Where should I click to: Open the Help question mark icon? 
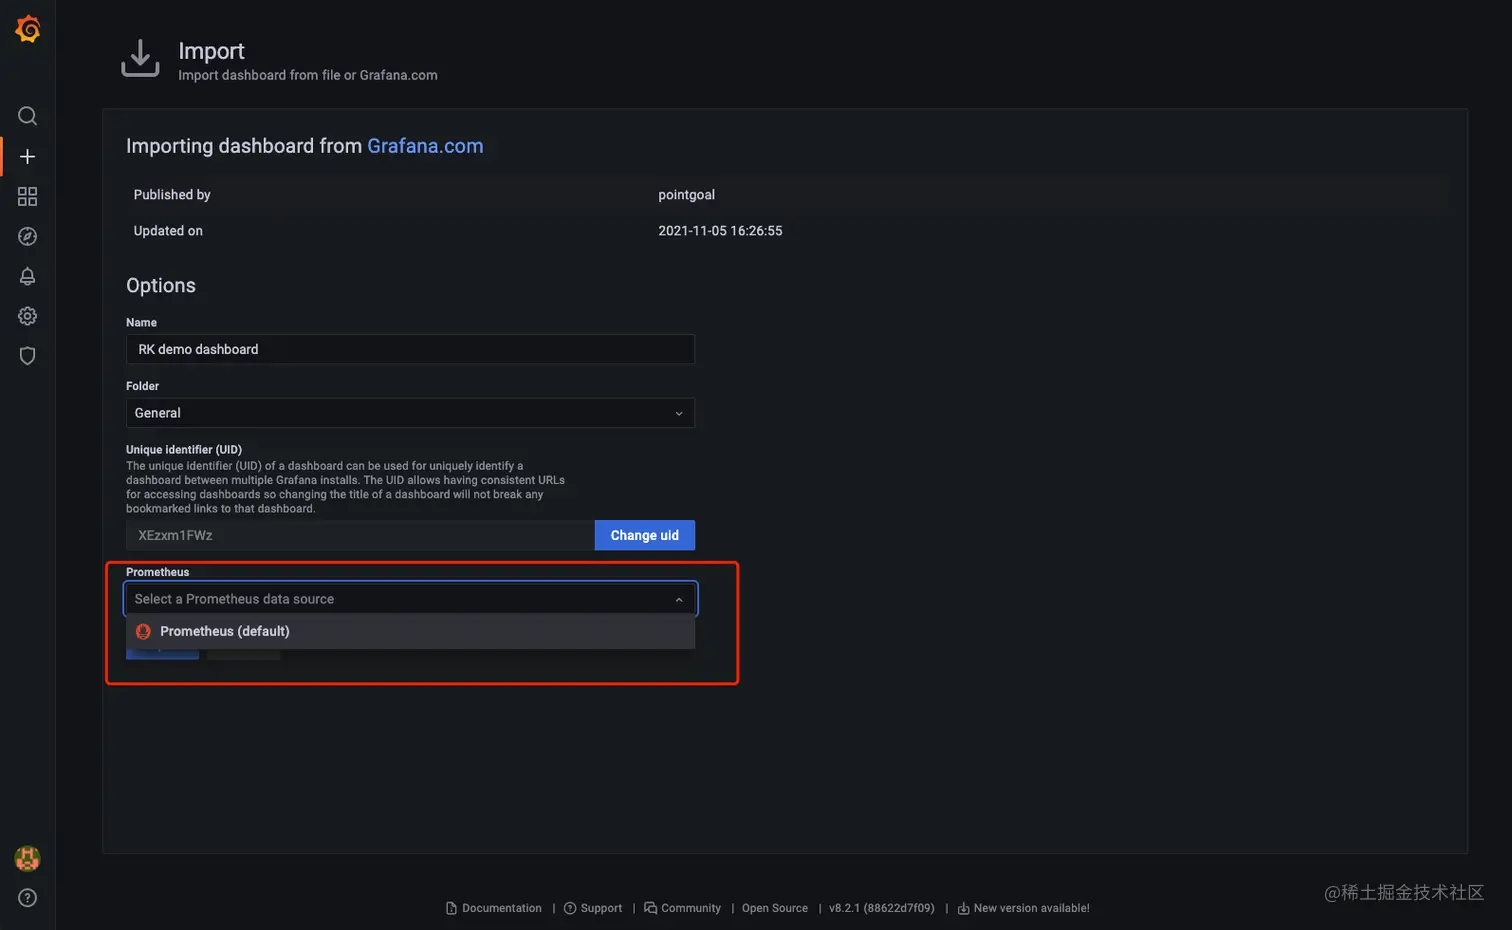tap(28, 898)
